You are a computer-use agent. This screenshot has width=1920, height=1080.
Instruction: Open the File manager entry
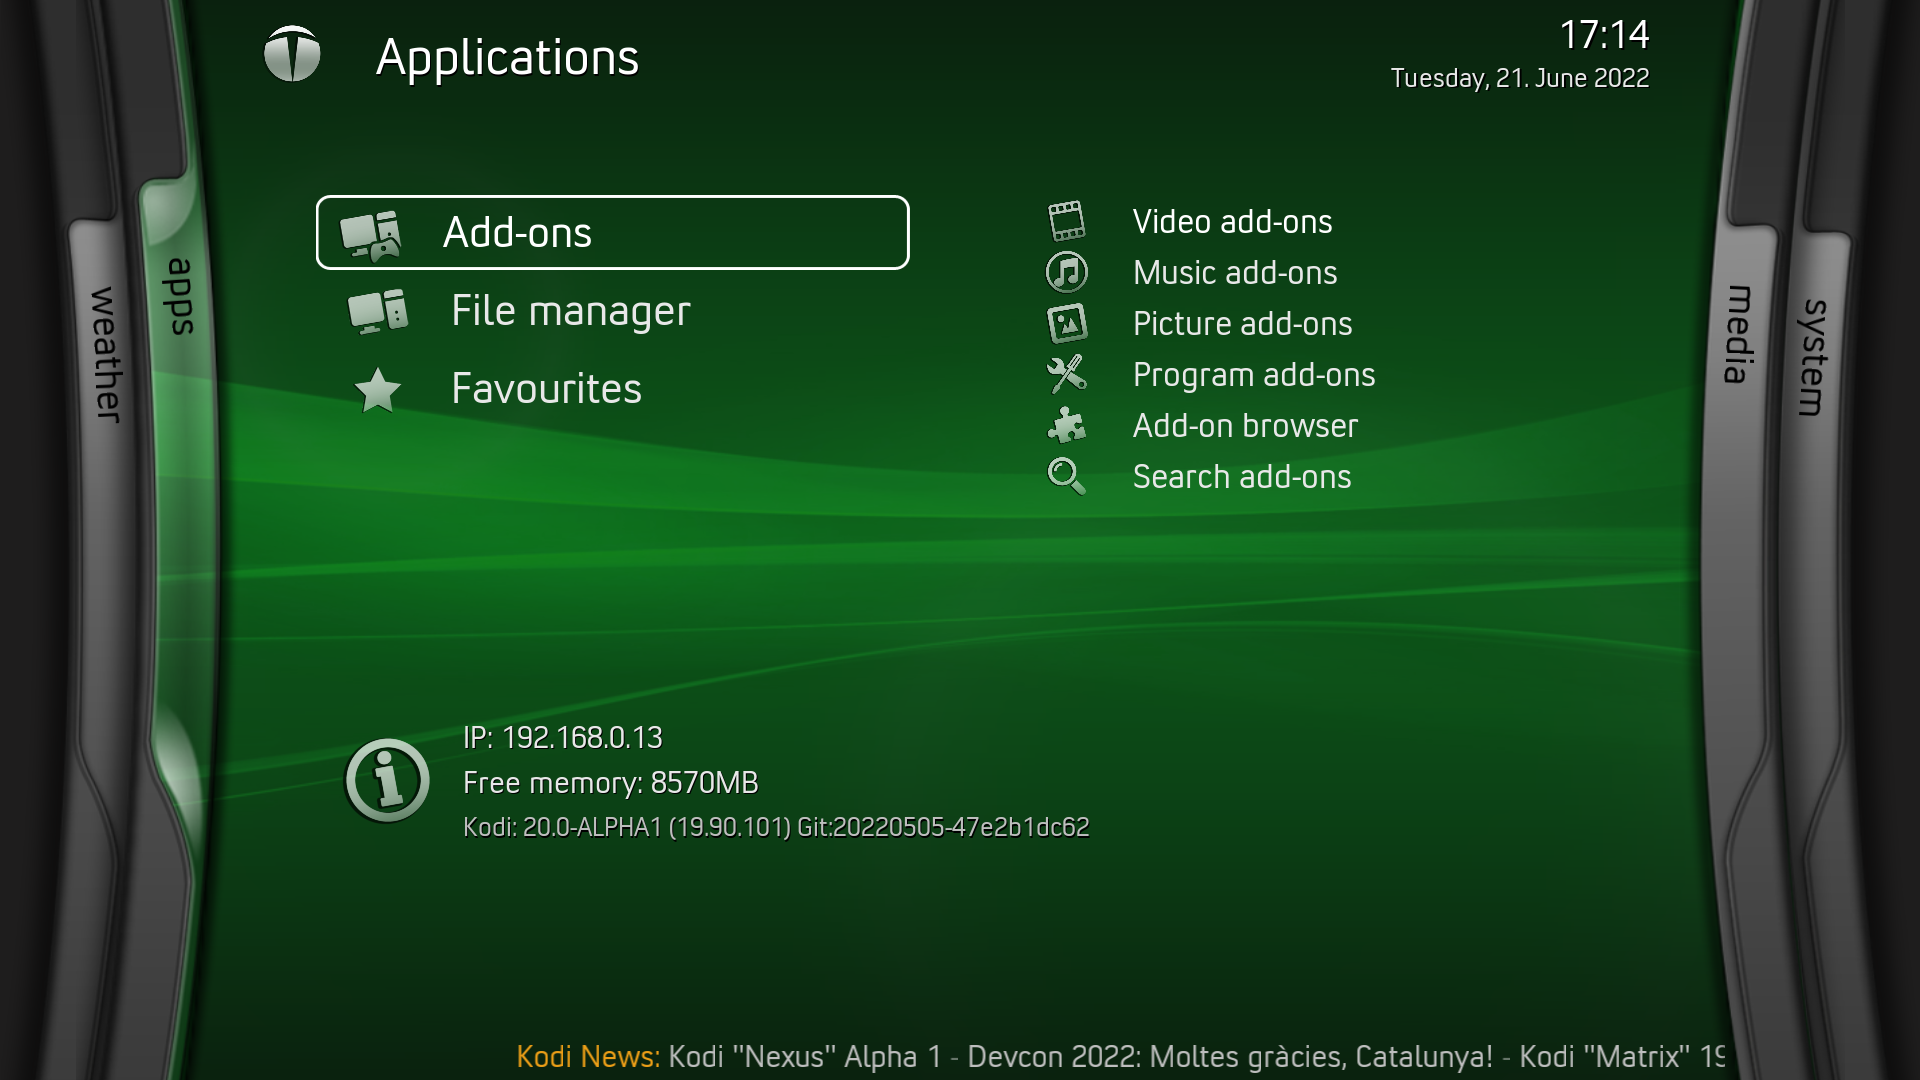click(570, 311)
